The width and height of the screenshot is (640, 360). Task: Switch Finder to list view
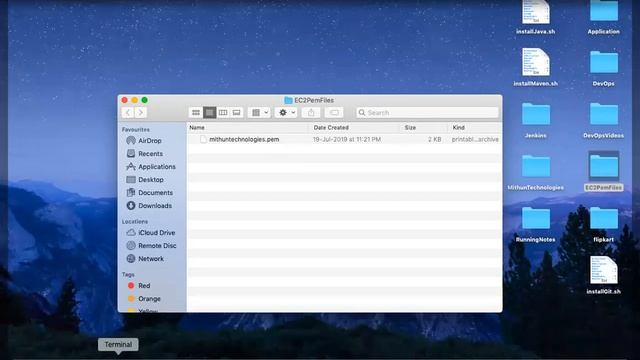coord(209,113)
